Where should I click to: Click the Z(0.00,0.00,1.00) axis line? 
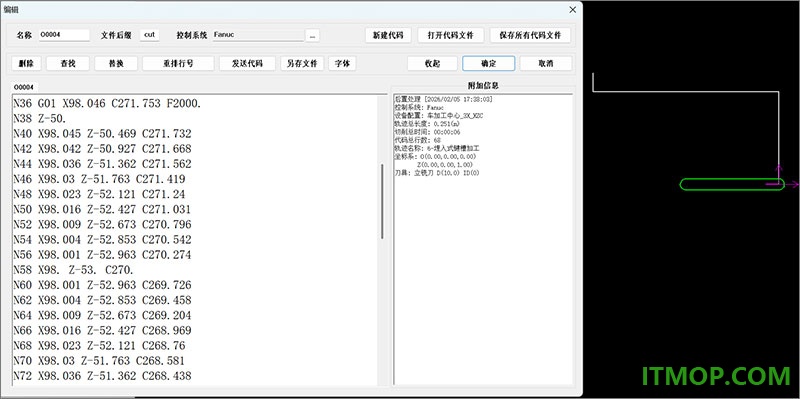coord(445,165)
